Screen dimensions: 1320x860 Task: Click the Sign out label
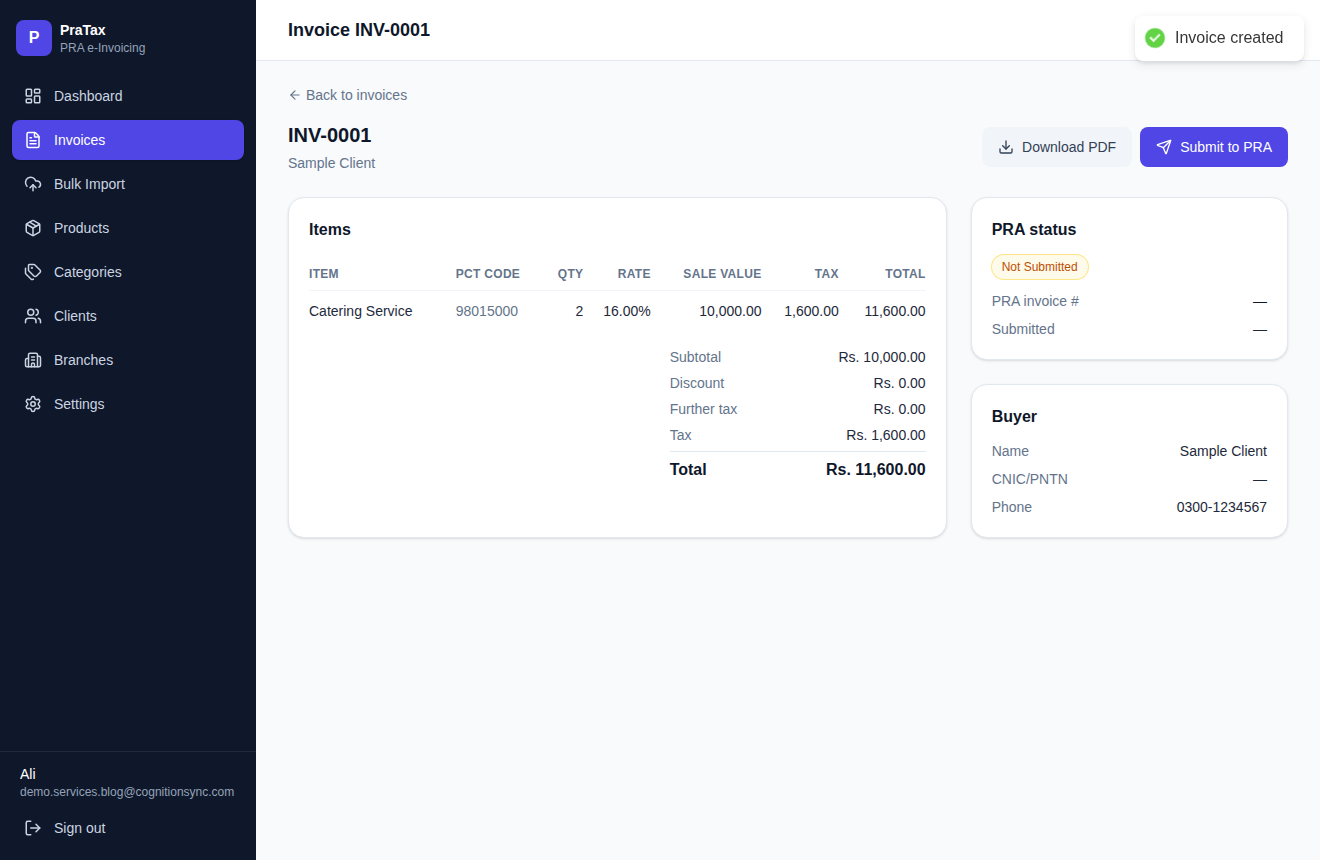(x=80, y=828)
